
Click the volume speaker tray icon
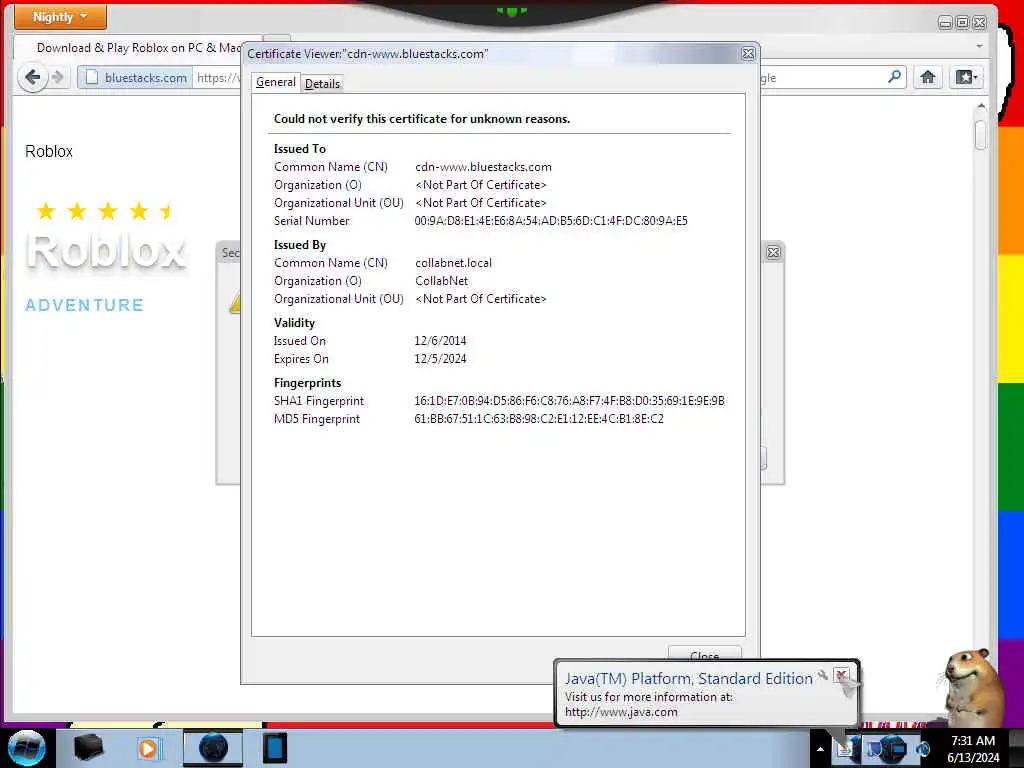[x=923, y=749]
